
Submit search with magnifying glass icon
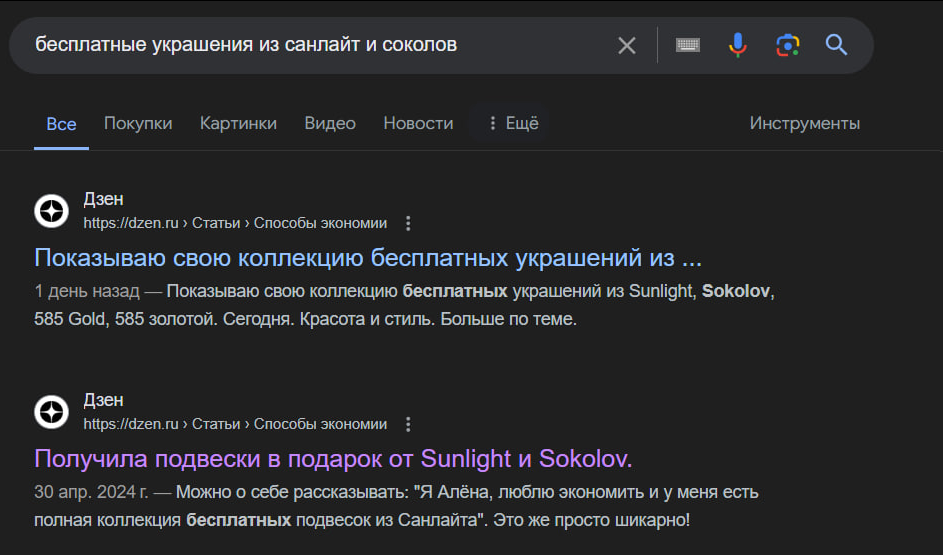click(x=836, y=45)
